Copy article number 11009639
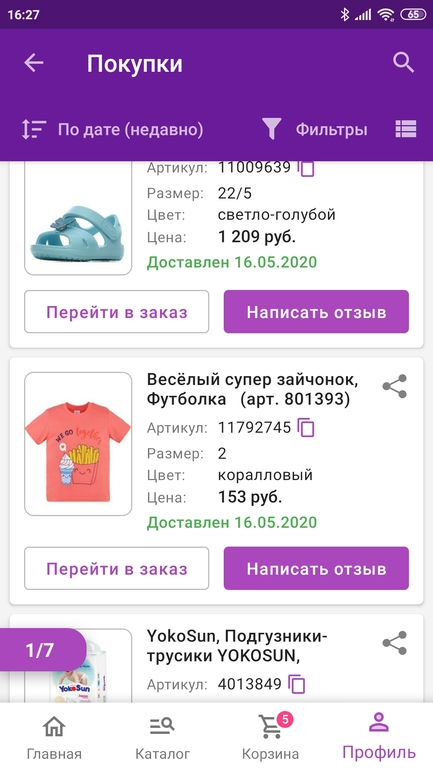The image size is (433, 770). pos(306,168)
